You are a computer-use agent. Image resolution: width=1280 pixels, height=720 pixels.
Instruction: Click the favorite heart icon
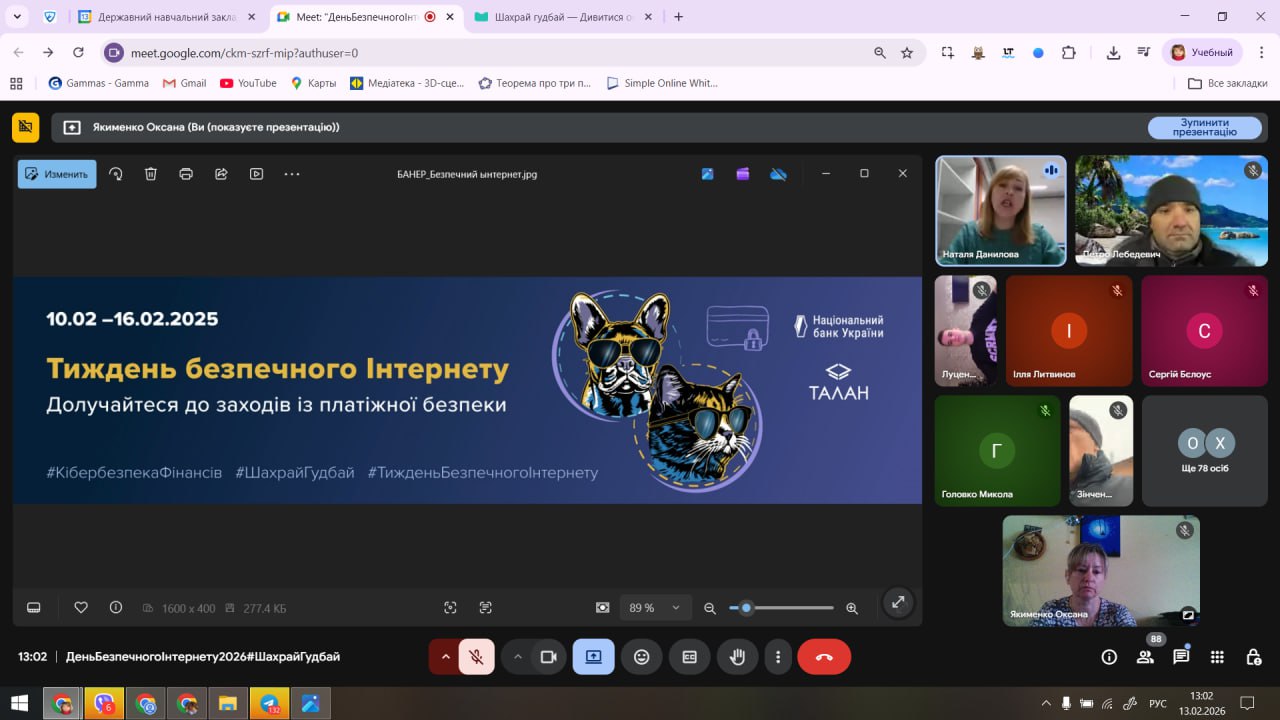(81, 607)
